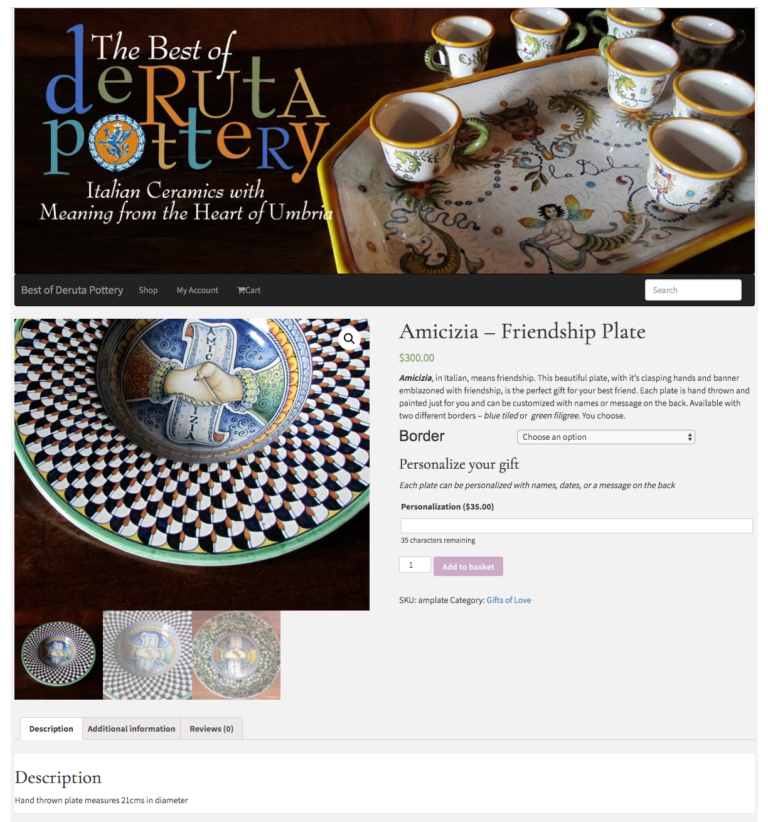Select the first plate thumbnail on dark background
This screenshot has height=822, width=768.
[x=59, y=655]
